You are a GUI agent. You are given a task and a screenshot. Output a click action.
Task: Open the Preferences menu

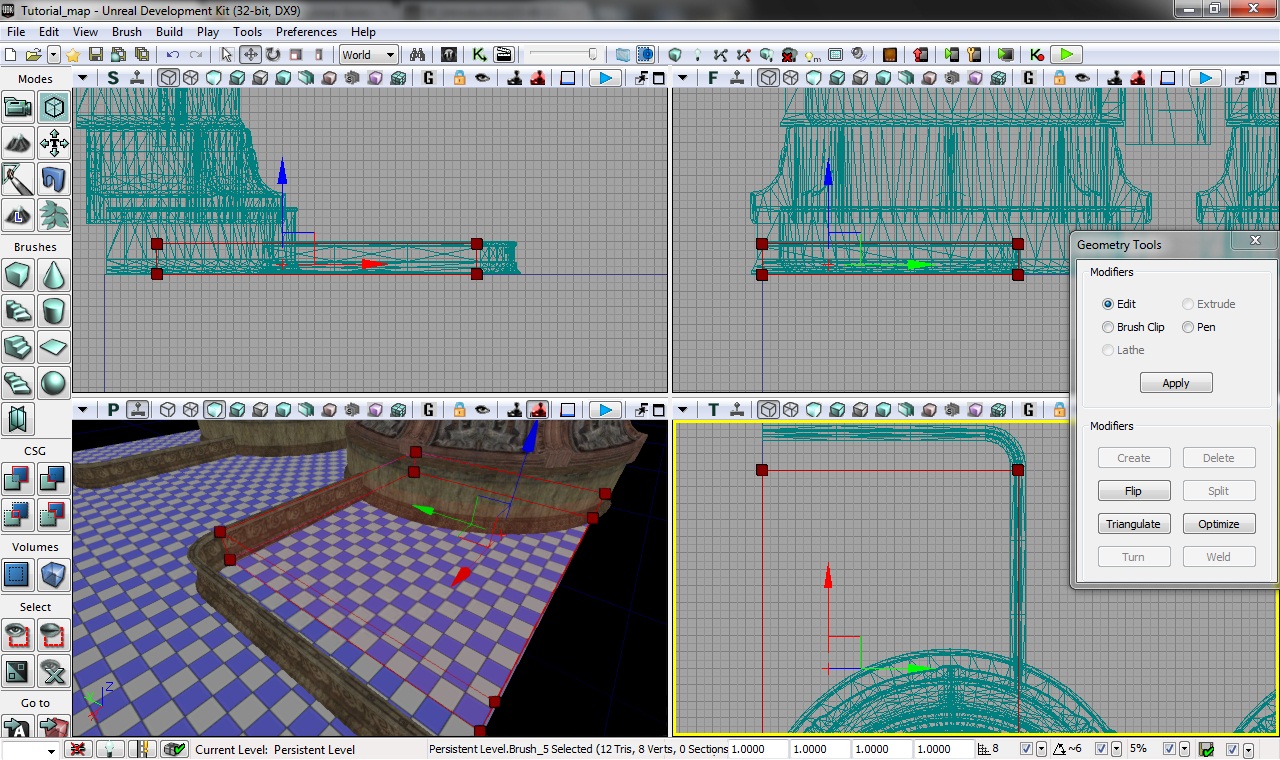306,32
